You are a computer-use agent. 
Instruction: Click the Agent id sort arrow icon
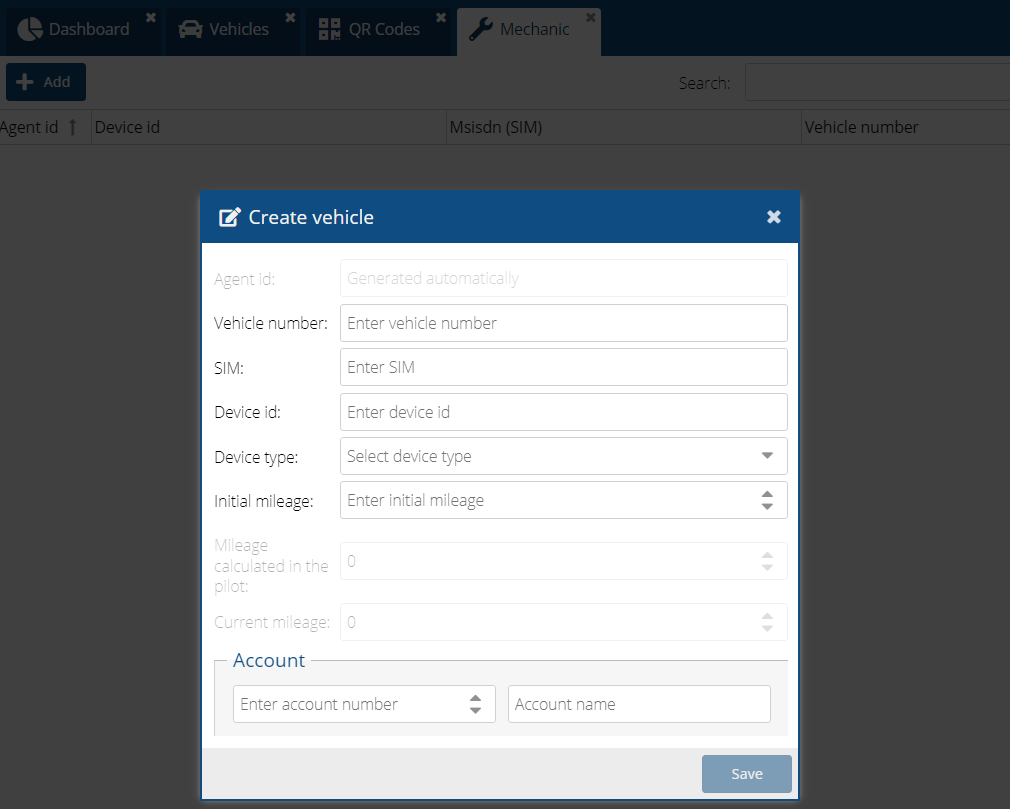click(72, 127)
